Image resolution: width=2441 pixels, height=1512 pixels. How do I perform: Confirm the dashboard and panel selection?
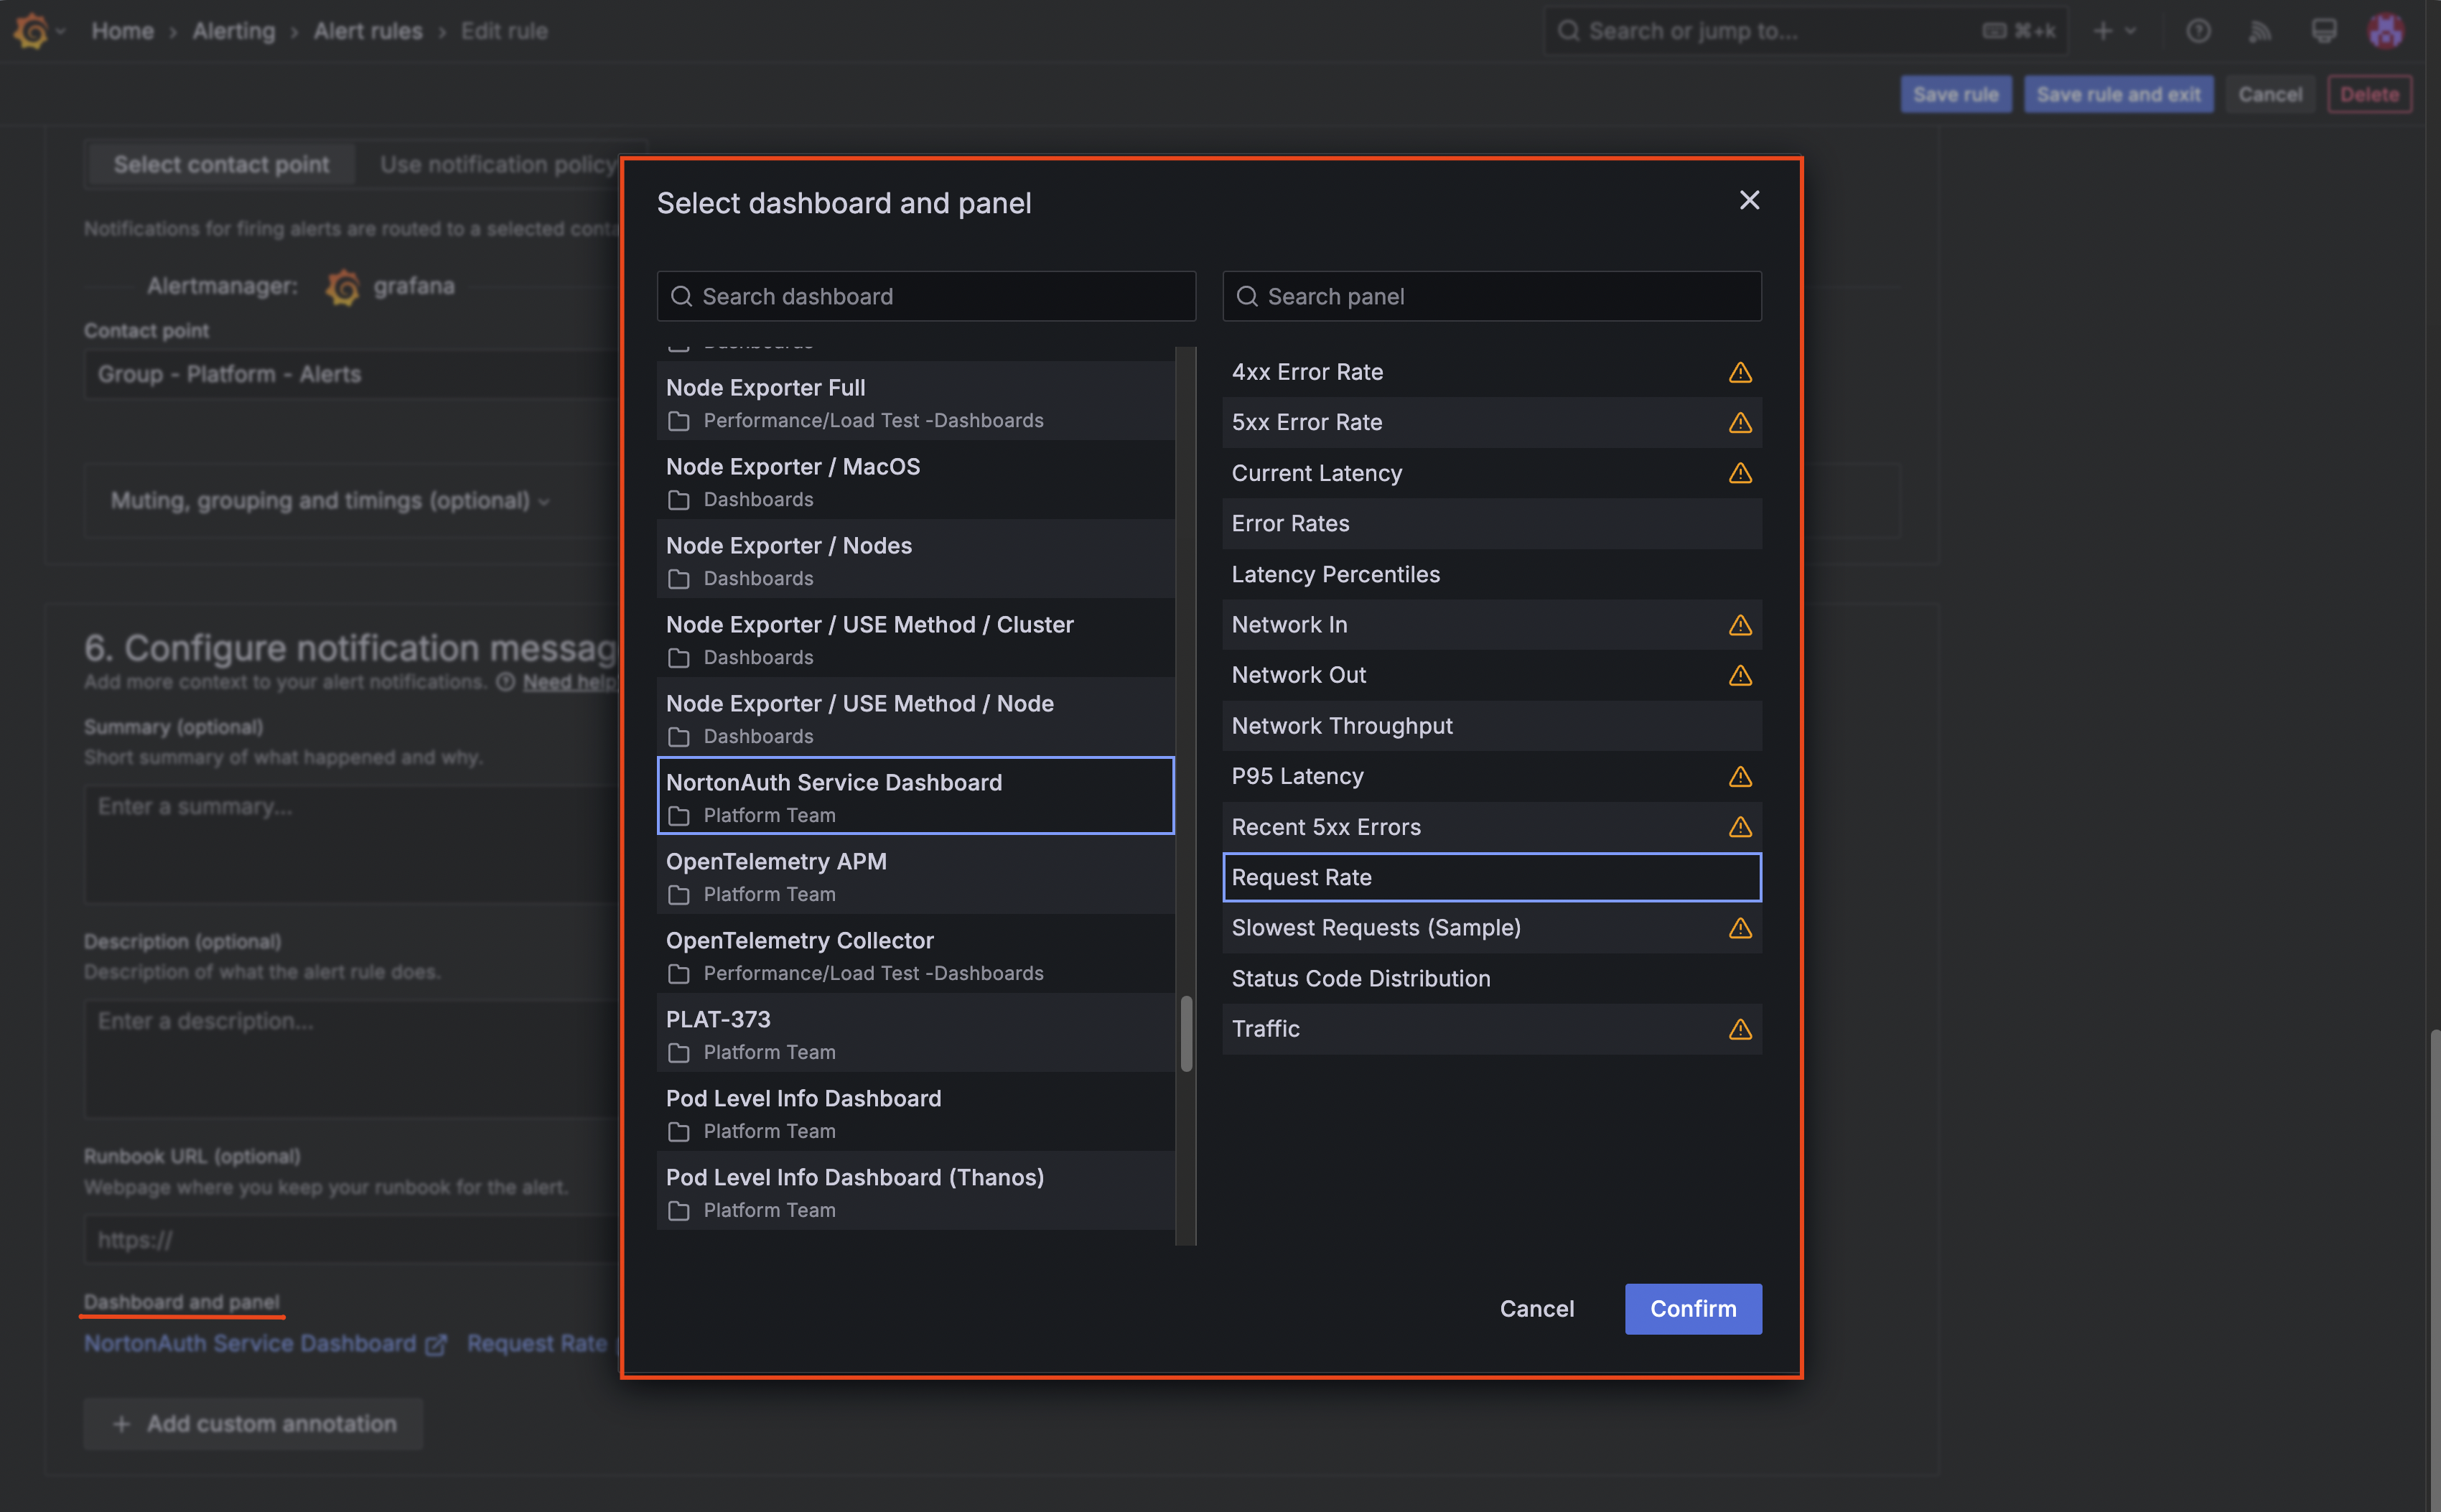pyautogui.click(x=1693, y=1308)
